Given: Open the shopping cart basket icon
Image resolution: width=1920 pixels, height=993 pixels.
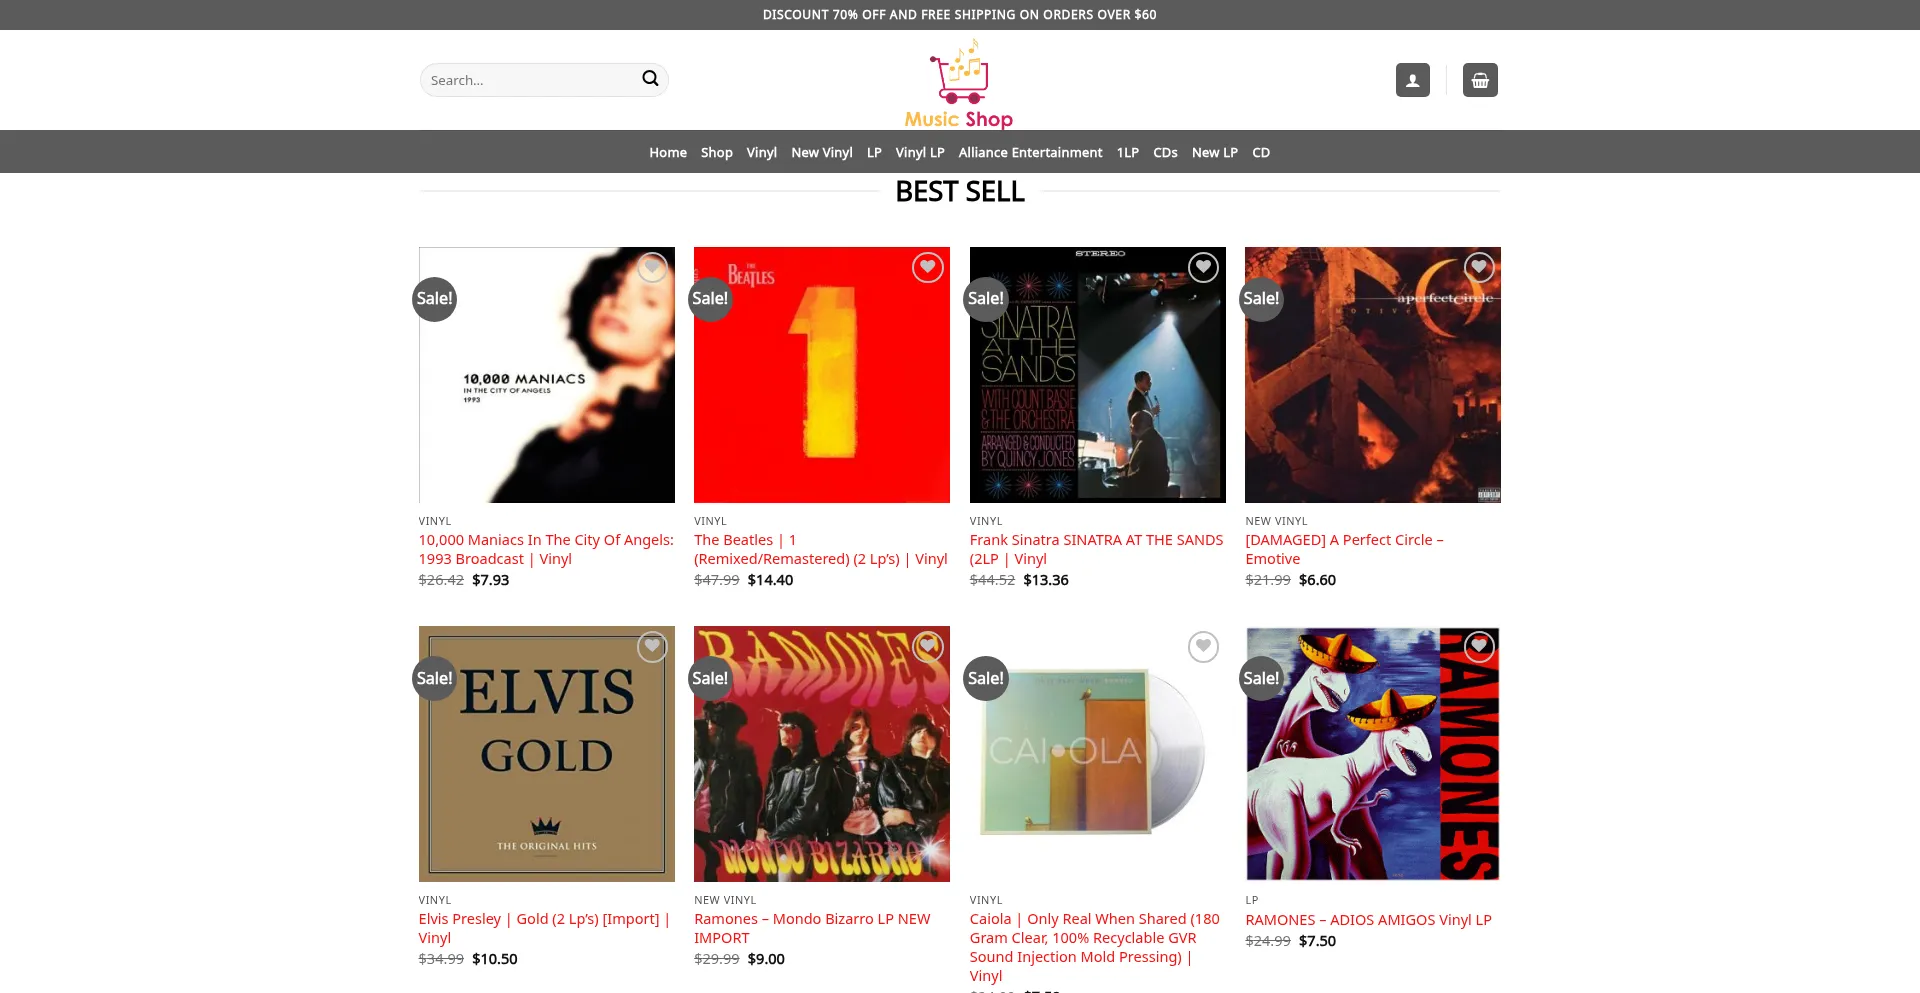Looking at the screenshot, I should click(x=1480, y=80).
